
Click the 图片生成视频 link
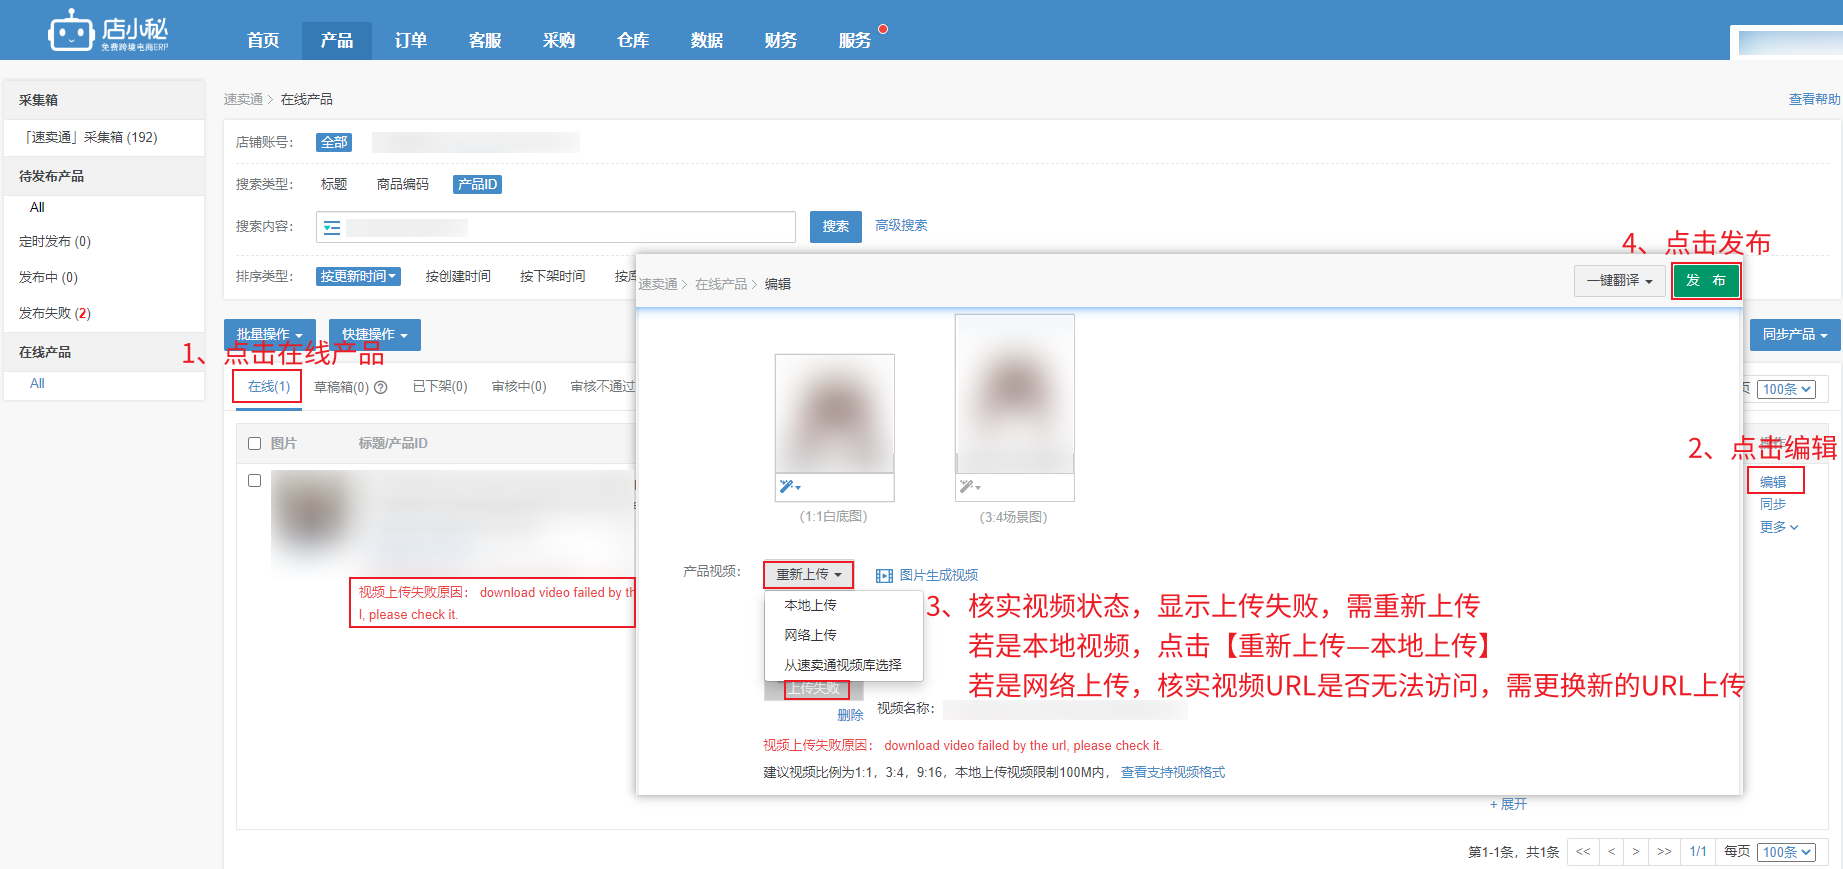click(x=939, y=576)
